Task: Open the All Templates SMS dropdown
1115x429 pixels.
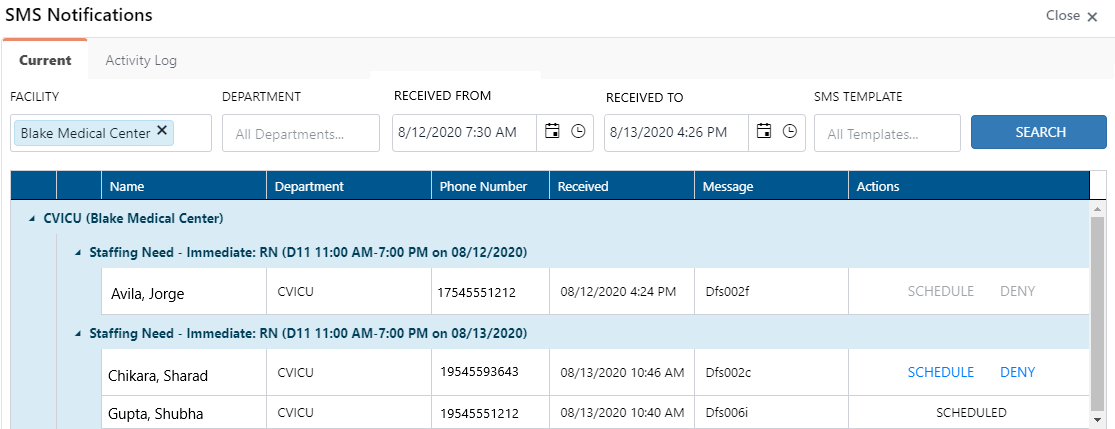Action: click(886, 133)
